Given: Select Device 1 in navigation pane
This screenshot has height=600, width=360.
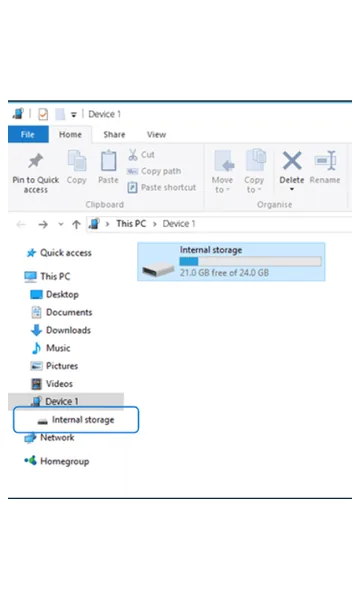Looking at the screenshot, I should click(66, 401).
